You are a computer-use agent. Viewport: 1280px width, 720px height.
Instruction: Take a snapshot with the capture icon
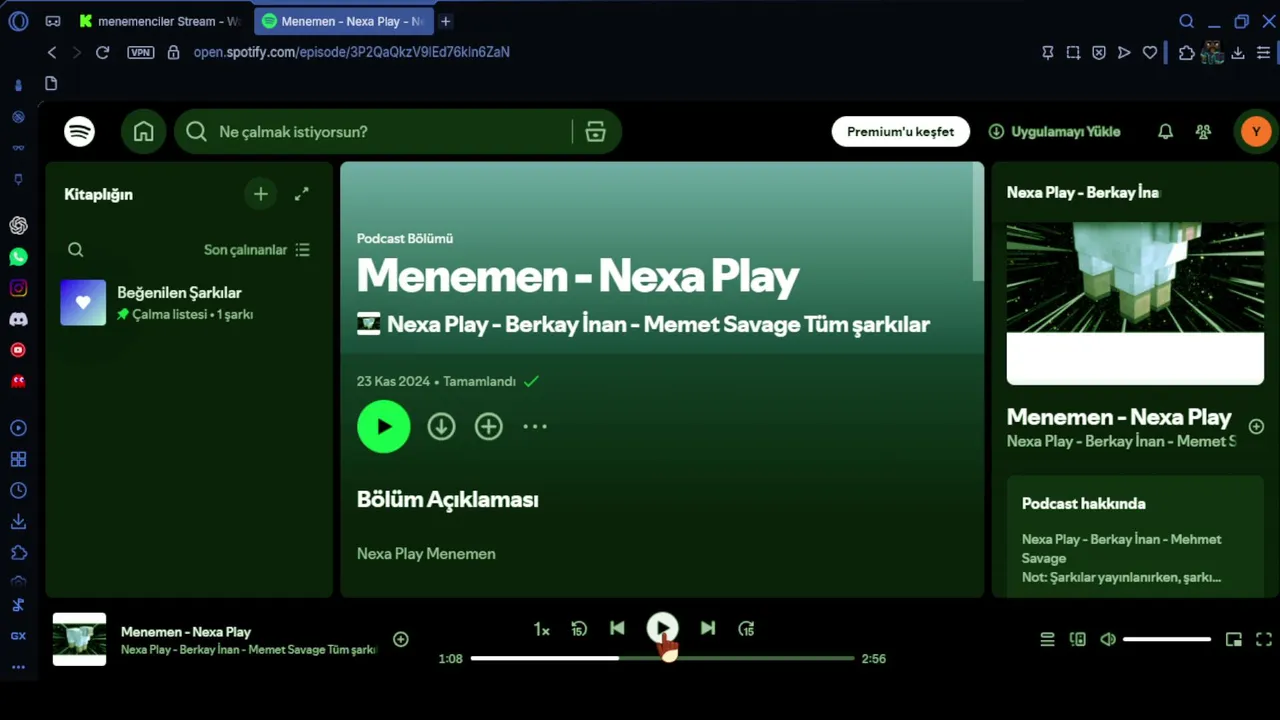1073,52
